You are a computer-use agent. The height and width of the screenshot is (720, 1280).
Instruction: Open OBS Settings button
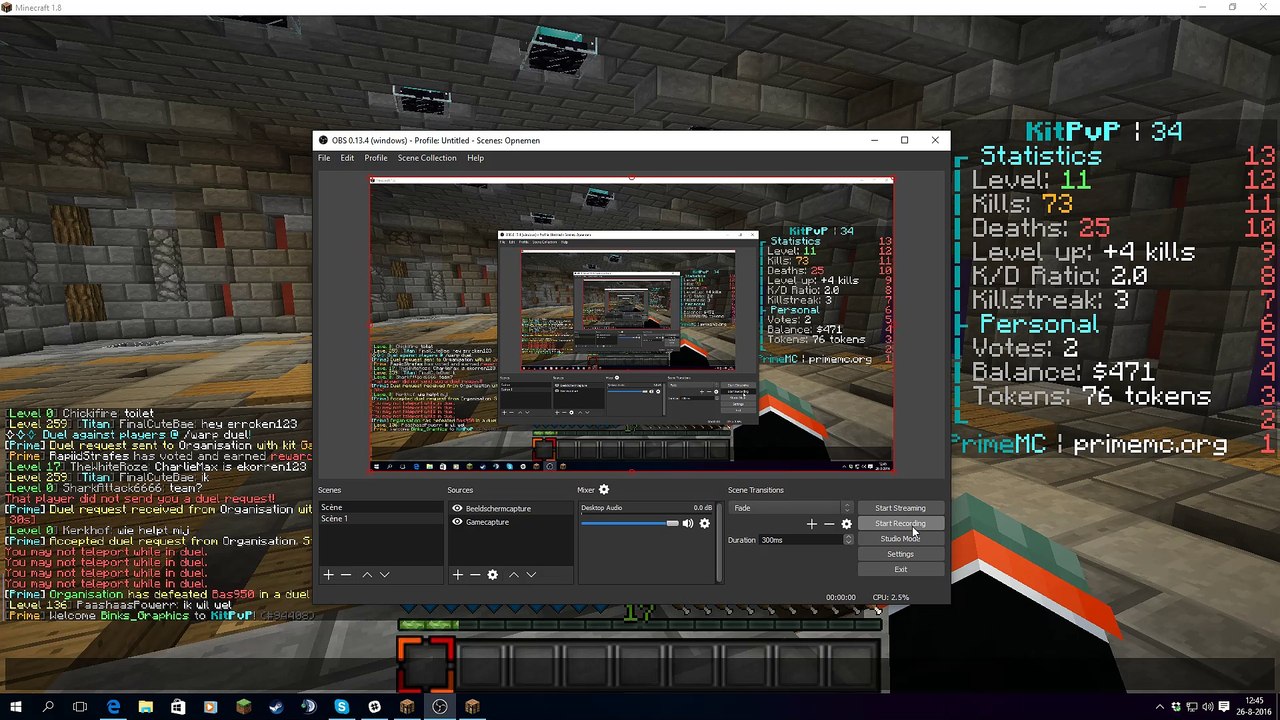(x=900, y=554)
